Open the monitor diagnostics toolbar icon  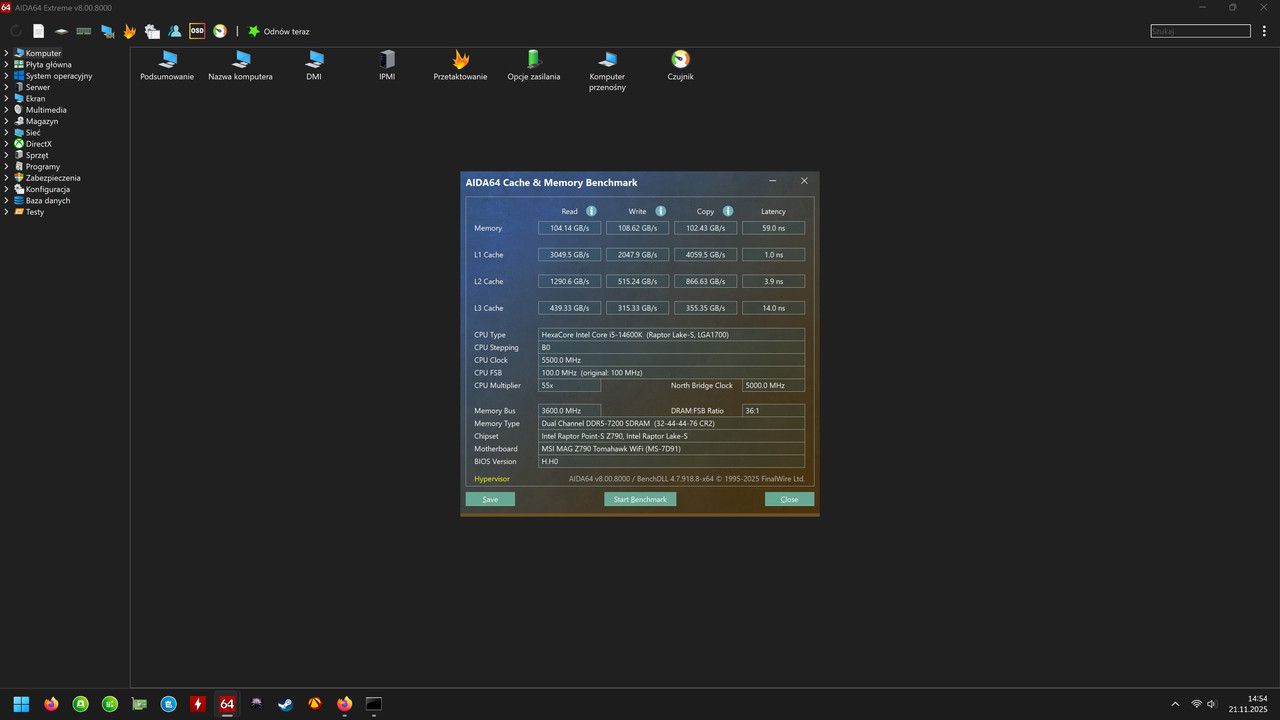click(x=107, y=31)
